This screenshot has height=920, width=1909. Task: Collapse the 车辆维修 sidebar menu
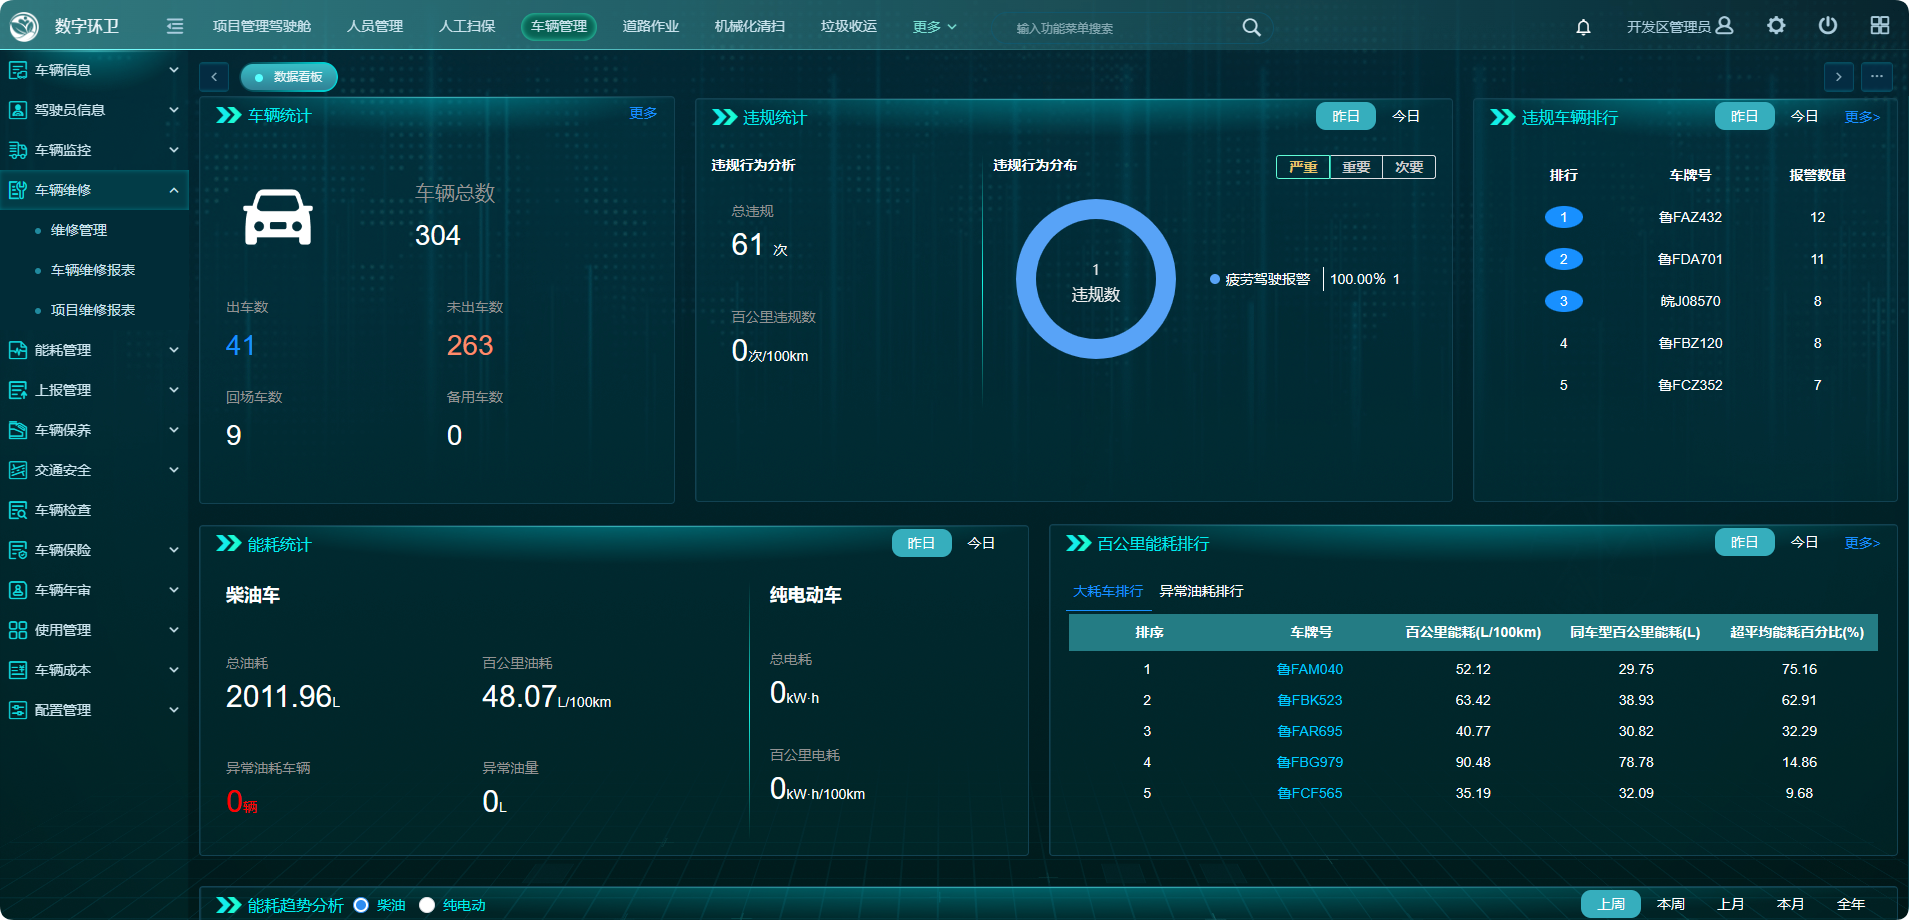[x=174, y=190]
